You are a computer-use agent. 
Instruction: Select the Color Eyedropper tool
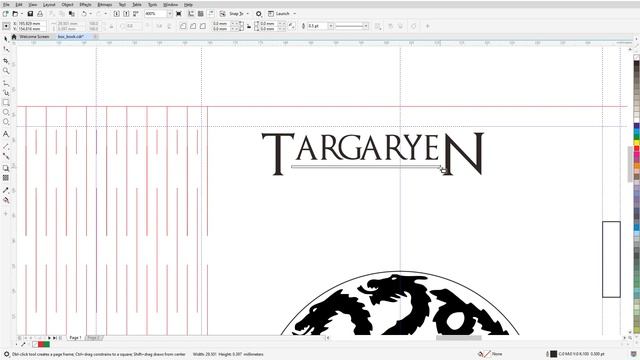coord(6,190)
